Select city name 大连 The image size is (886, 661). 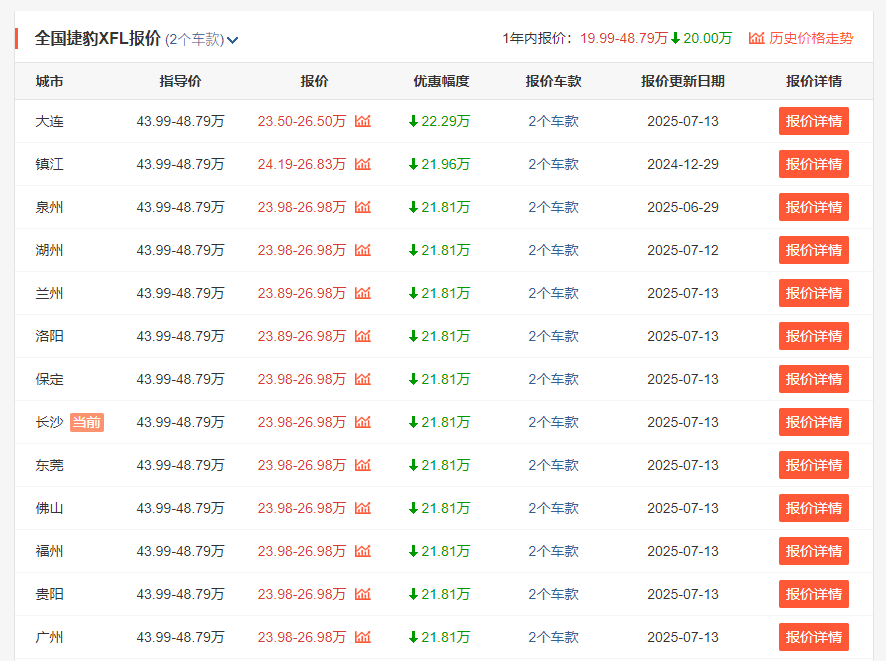point(49,121)
